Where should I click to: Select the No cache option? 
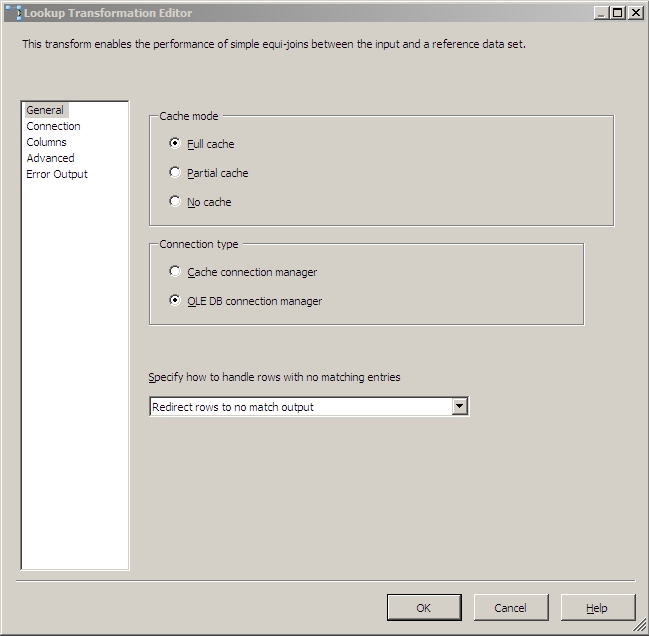[x=176, y=202]
